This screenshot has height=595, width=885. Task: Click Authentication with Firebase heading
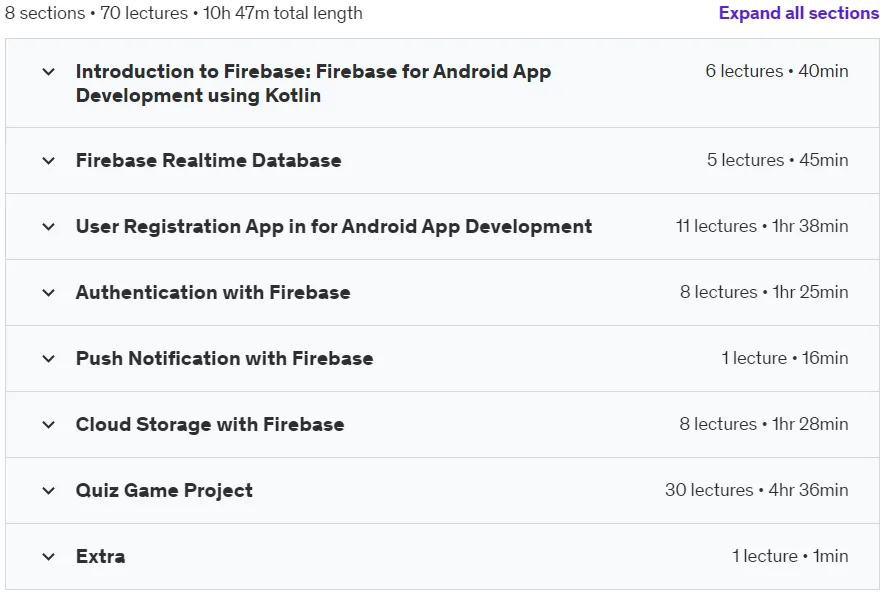213,292
